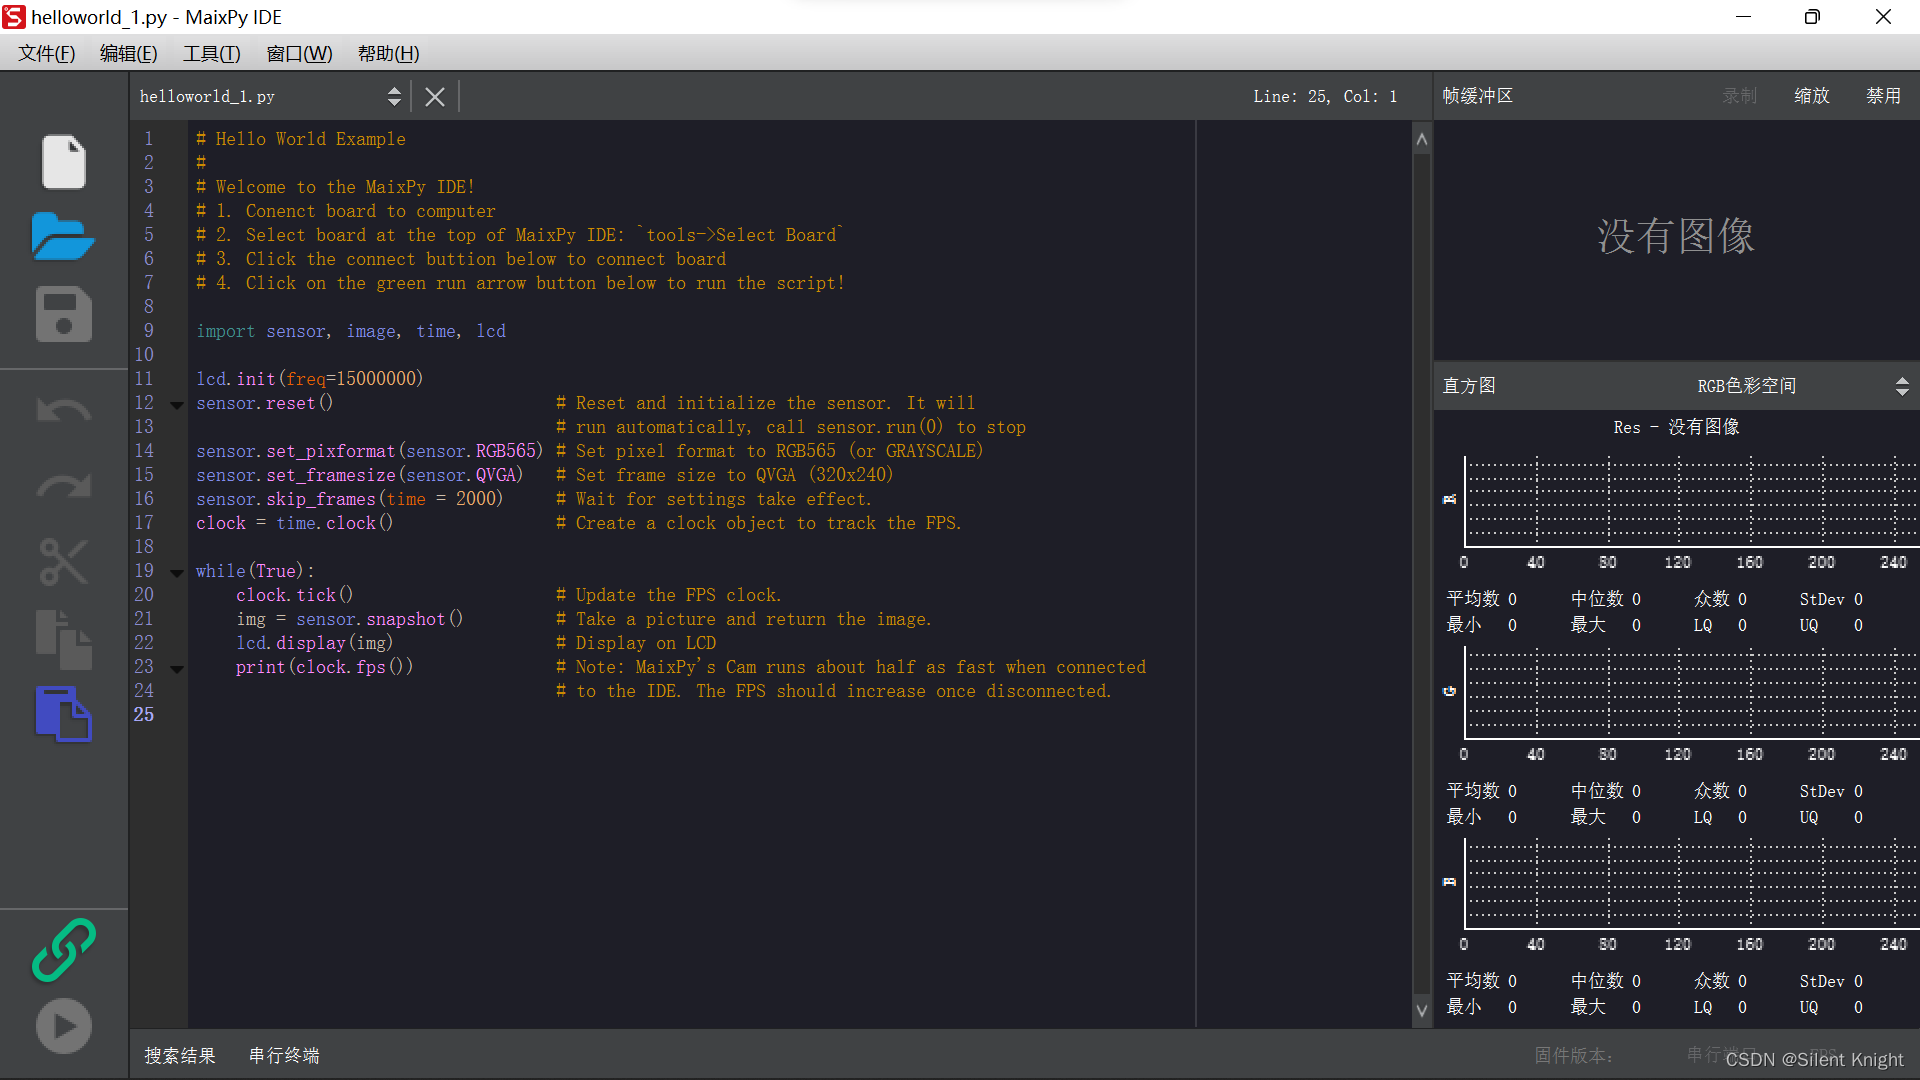Open the 工具(T) menu

point(212,54)
